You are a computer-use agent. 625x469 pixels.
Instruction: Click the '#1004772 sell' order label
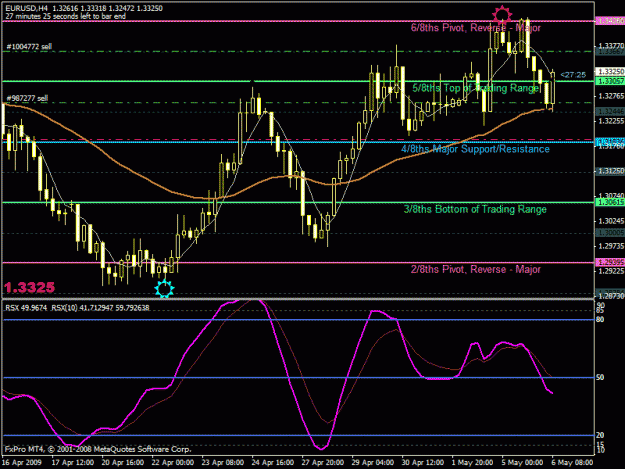click(29, 47)
